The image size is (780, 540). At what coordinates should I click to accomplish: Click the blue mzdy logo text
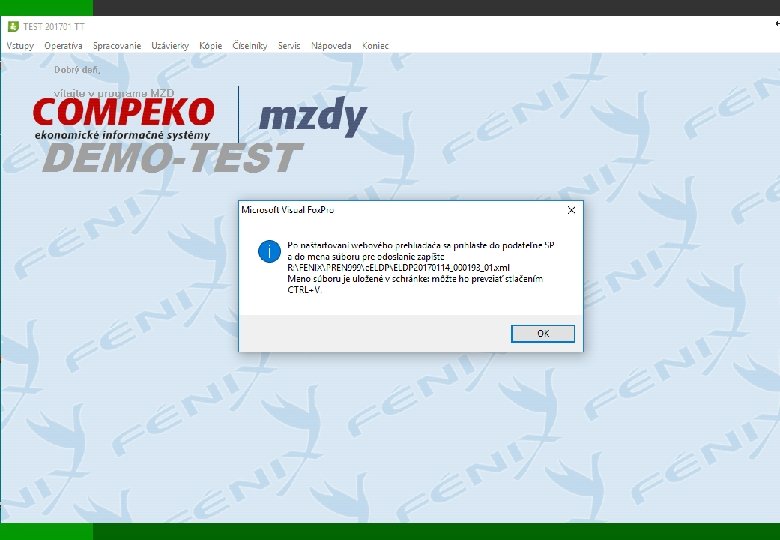313,118
